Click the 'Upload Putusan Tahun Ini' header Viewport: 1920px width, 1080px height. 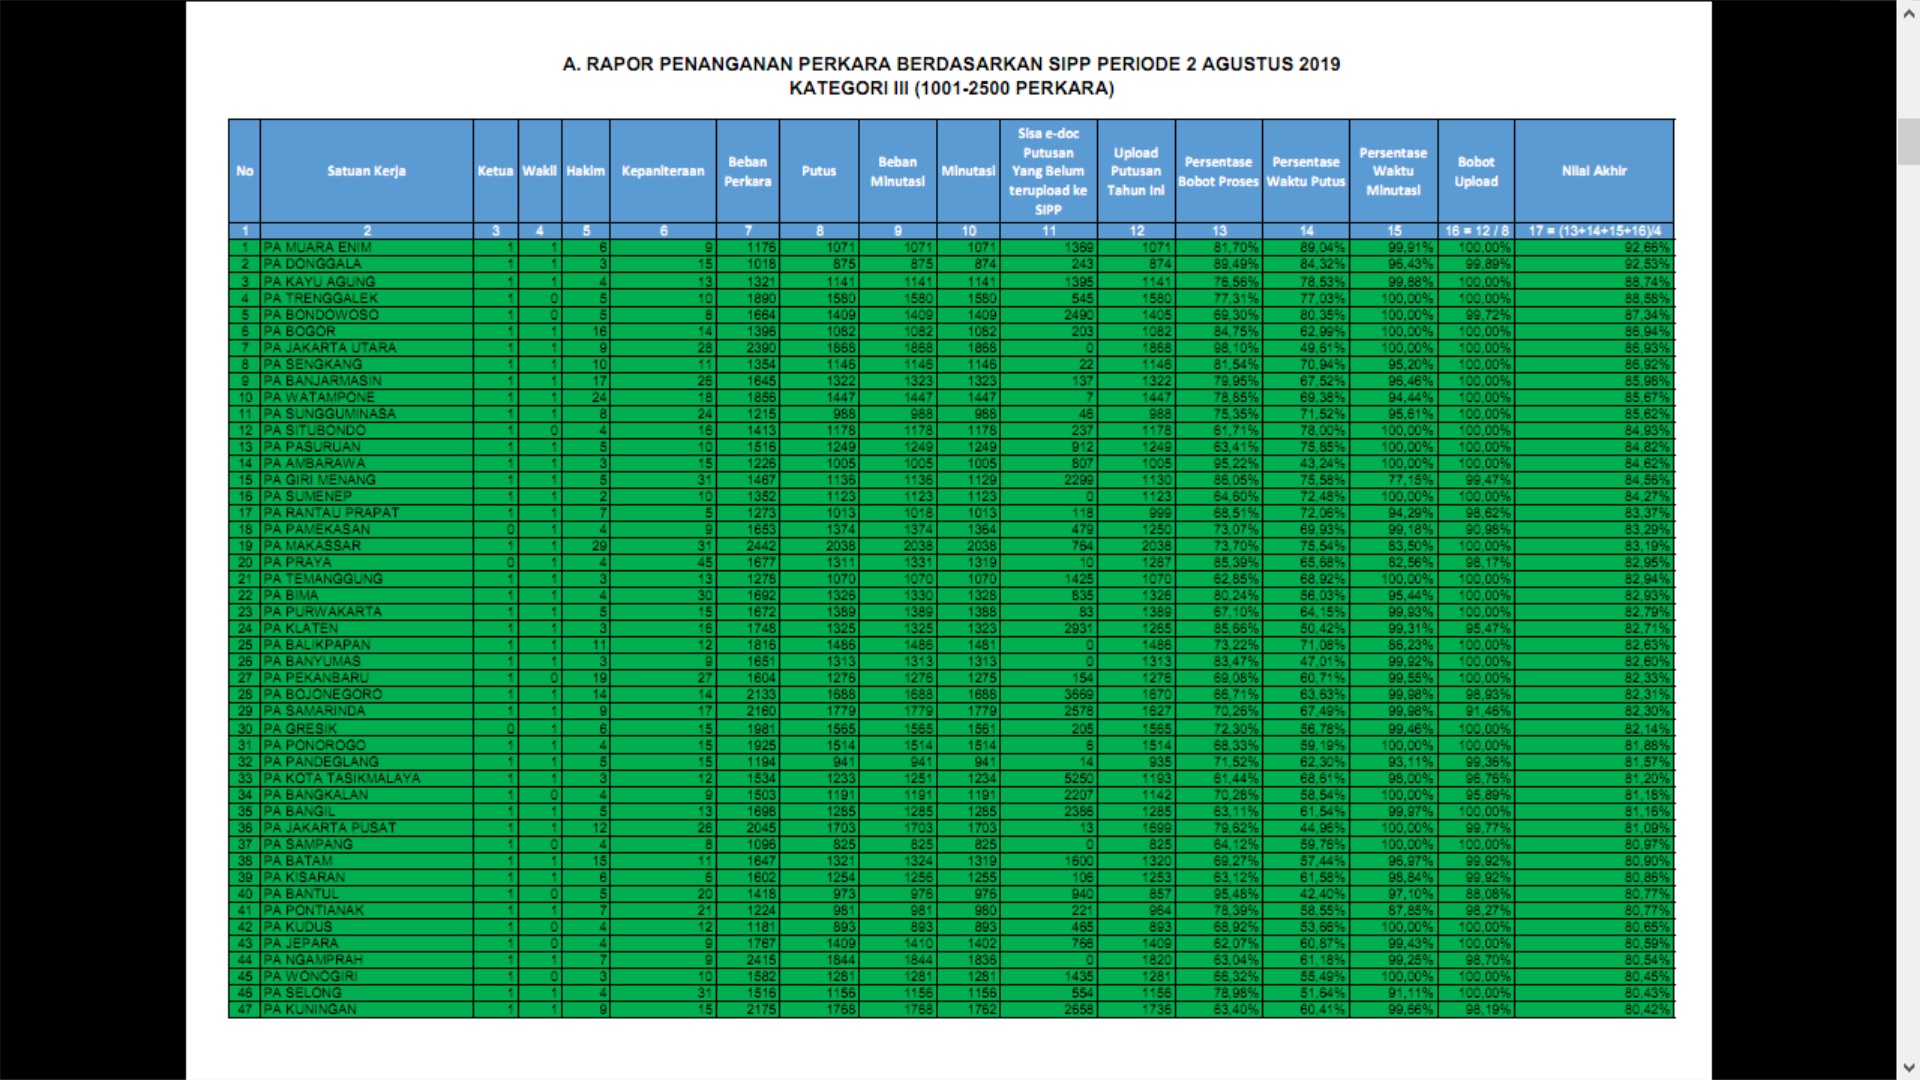(1136, 171)
